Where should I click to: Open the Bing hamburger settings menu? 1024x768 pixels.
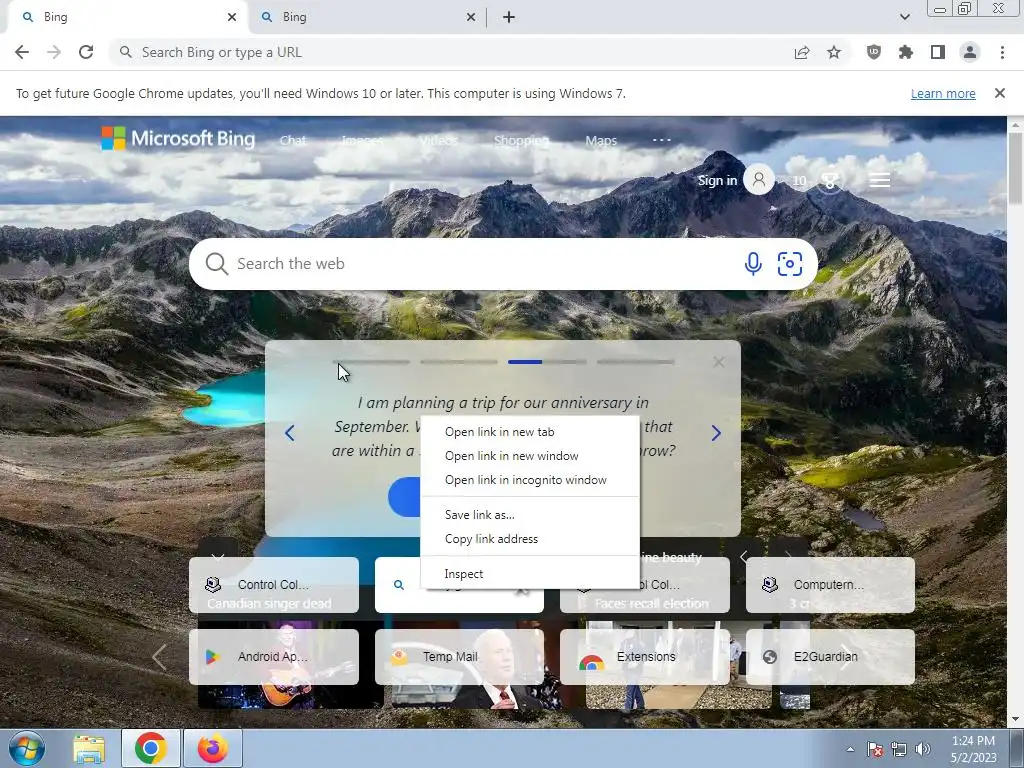coord(880,180)
